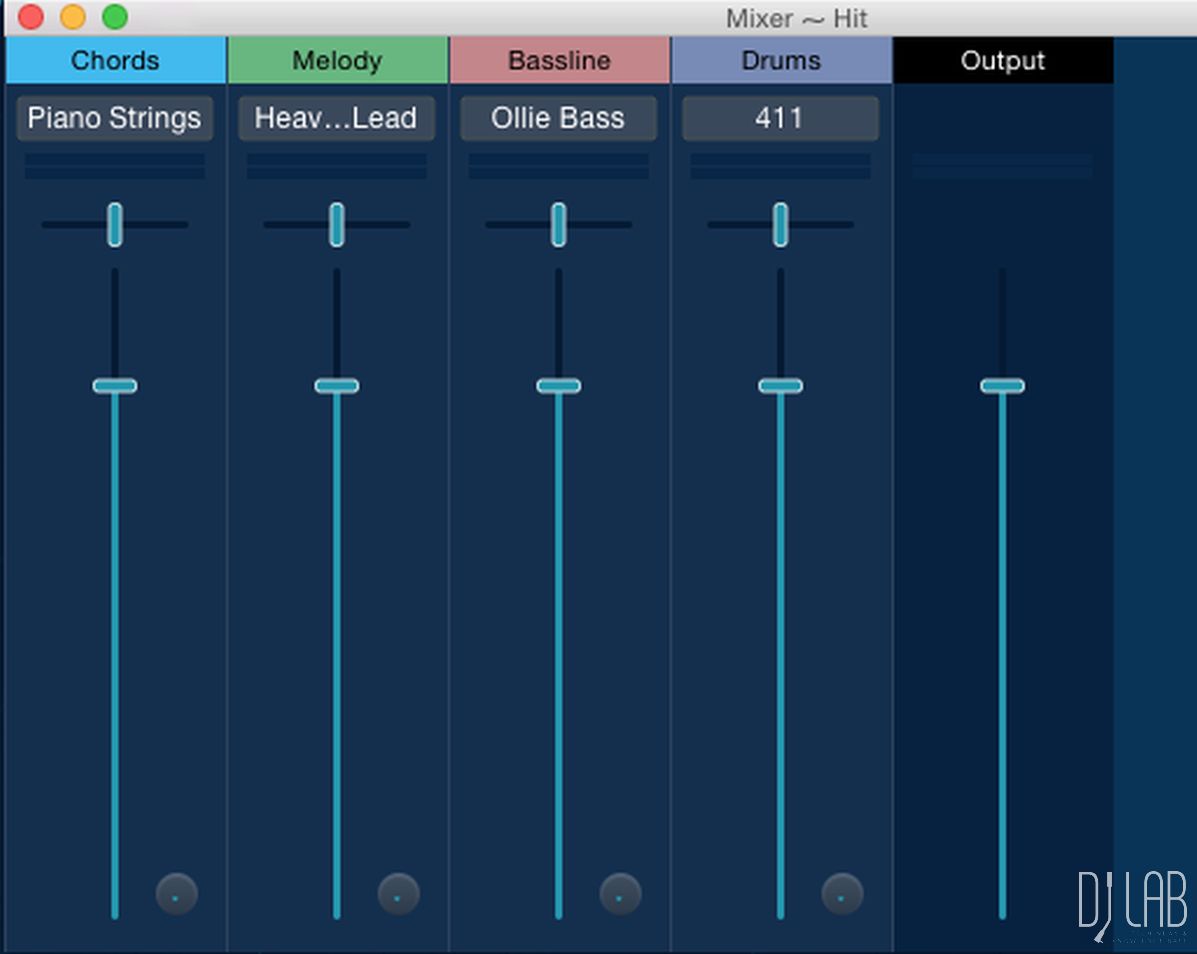Click the Output channel header
The width and height of the screenshot is (1197, 954).
[1003, 61]
